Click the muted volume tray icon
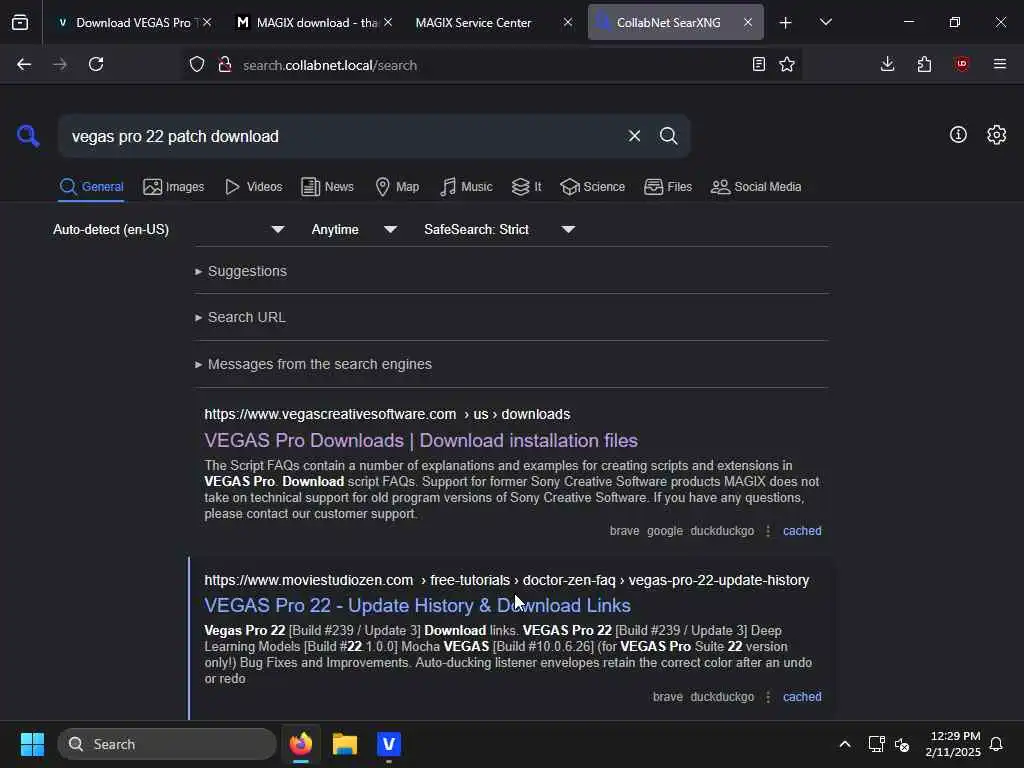The image size is (1024, 768). (x=902, y=744)
